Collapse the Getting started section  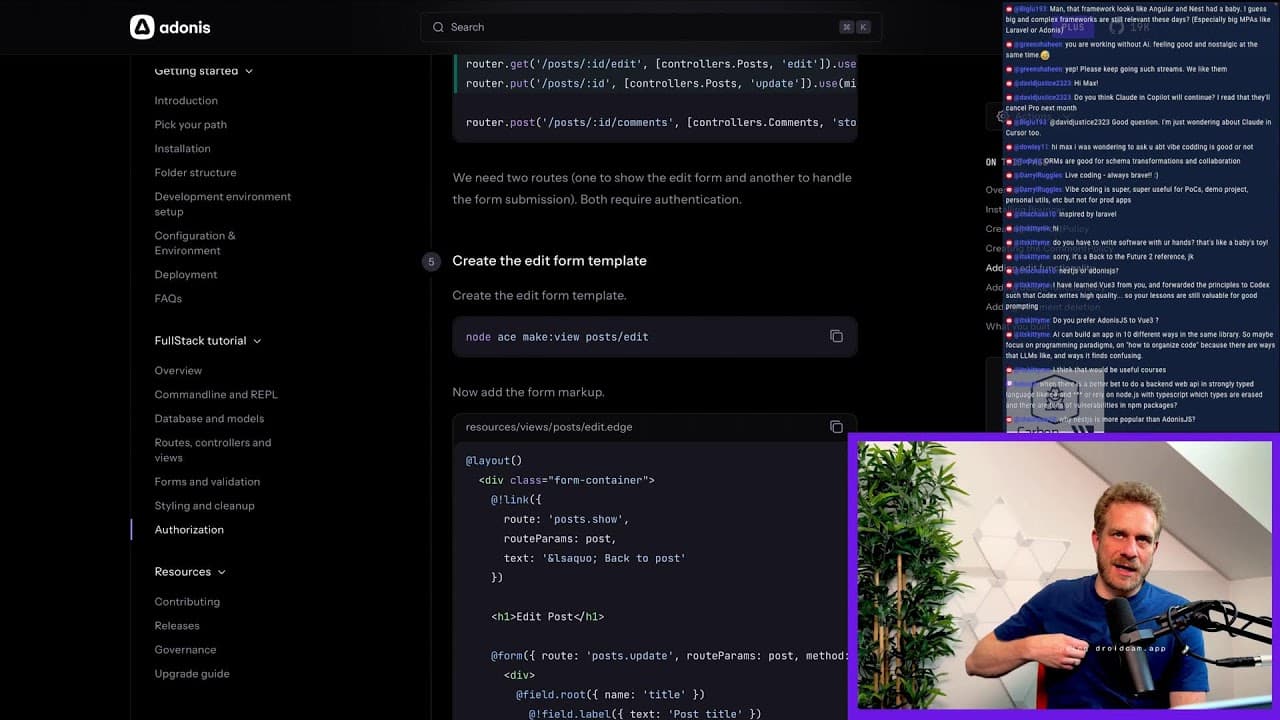click(204, 71)
